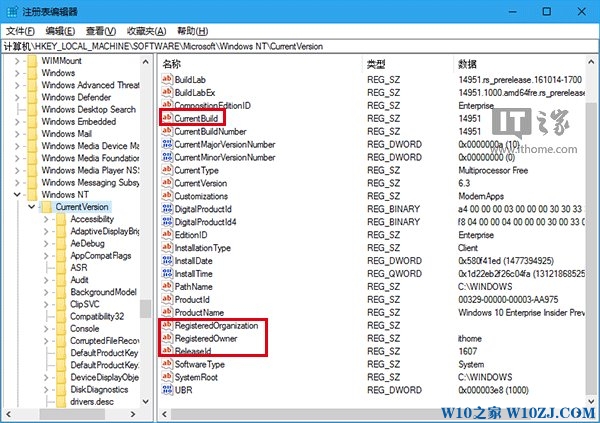This screenshot has width=600, height=423.
Task: Click the CurrentMajorVersionNumber DWORD icon
Action: [167, 144]
